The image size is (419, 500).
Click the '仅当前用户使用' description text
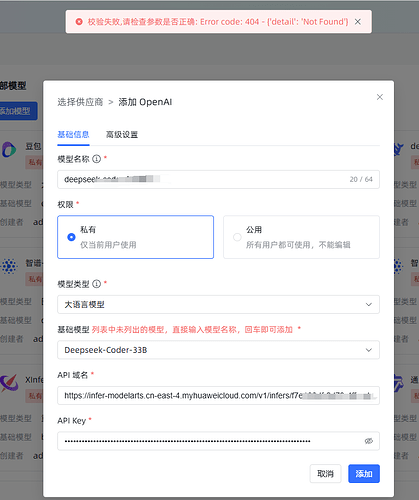click(x=108, y=245)
